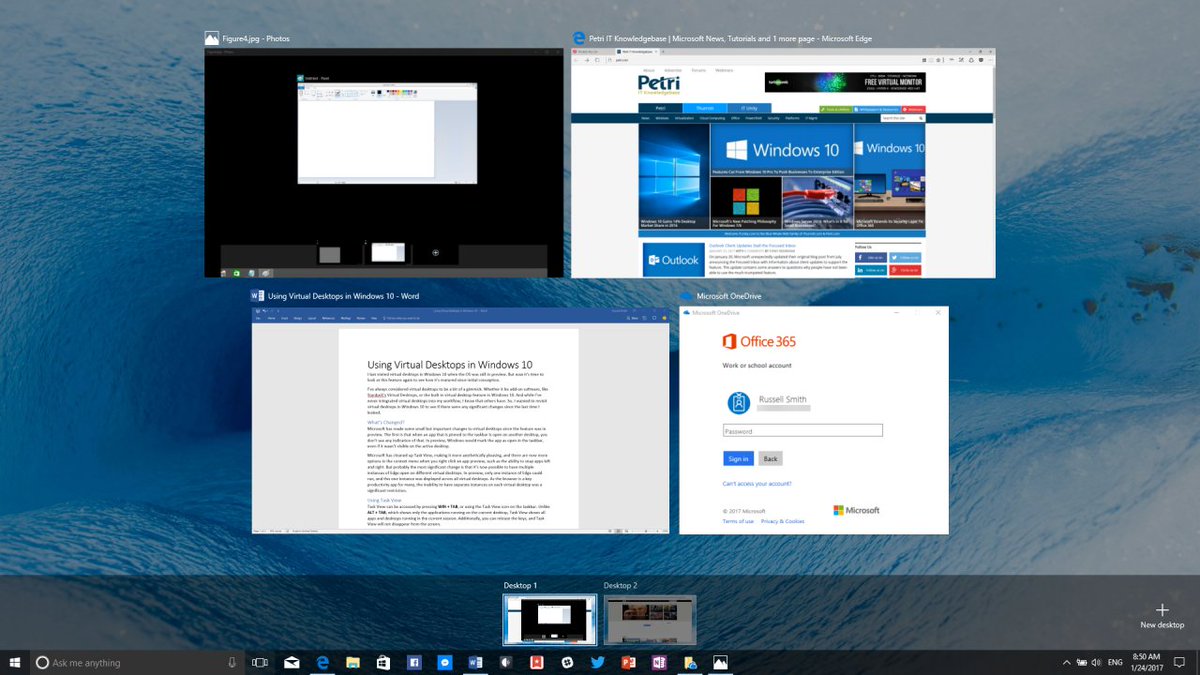Add a New desktop
This screenshot has height=675, width=1200.
click(x=1162, y=616)
